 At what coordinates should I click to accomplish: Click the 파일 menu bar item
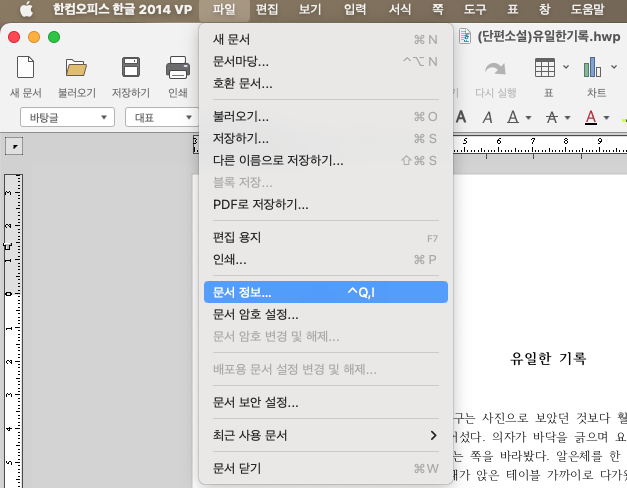224,9
